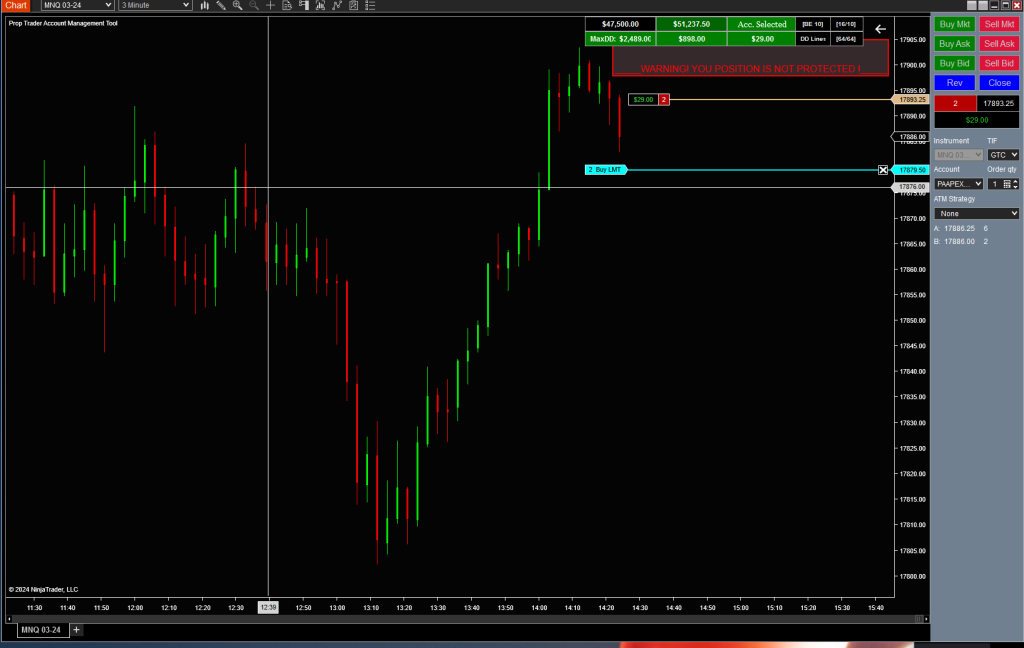Screen dimensions: 1024x648
Task: Select the crosshair cursor tool icon
Action: tap(270, 6)
